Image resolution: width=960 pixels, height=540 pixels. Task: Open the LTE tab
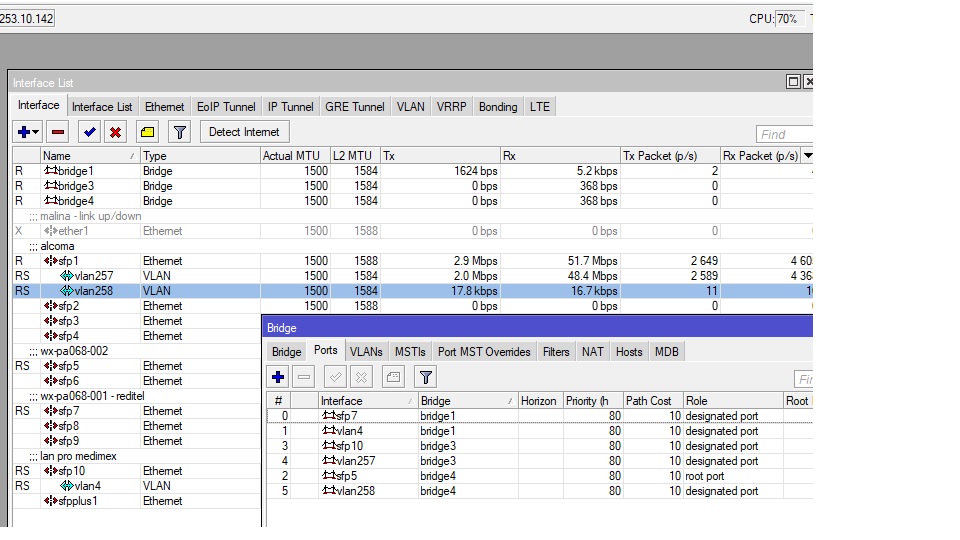click(539, 107)
